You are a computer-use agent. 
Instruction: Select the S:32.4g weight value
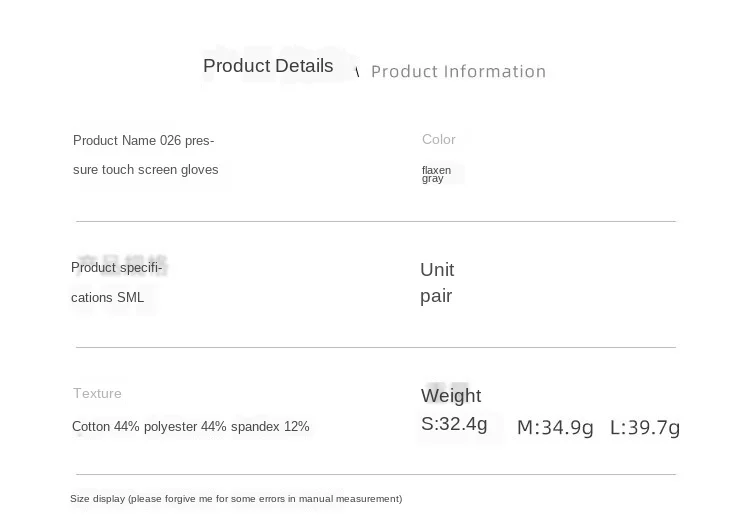pyautogui.click(x=454, y=424)
